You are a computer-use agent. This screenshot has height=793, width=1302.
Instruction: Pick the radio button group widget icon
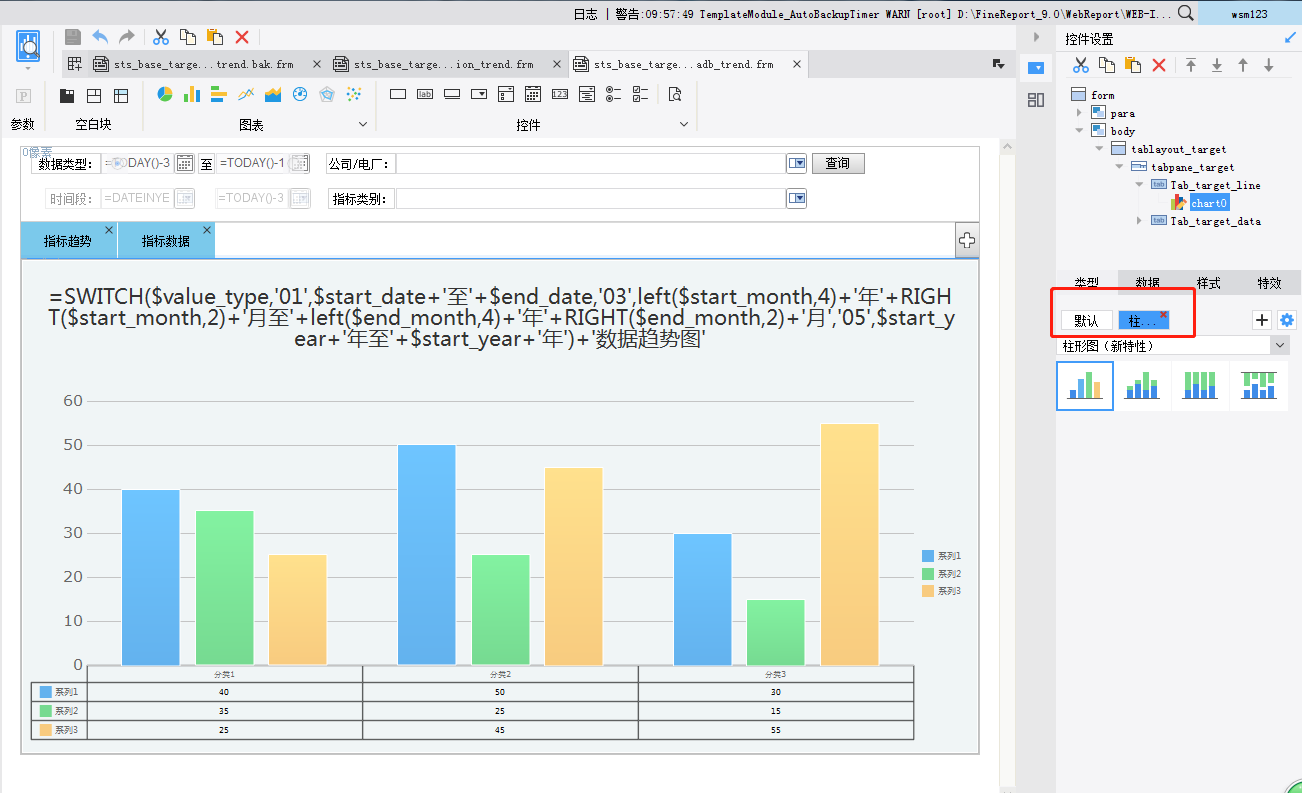click(614, 95)
